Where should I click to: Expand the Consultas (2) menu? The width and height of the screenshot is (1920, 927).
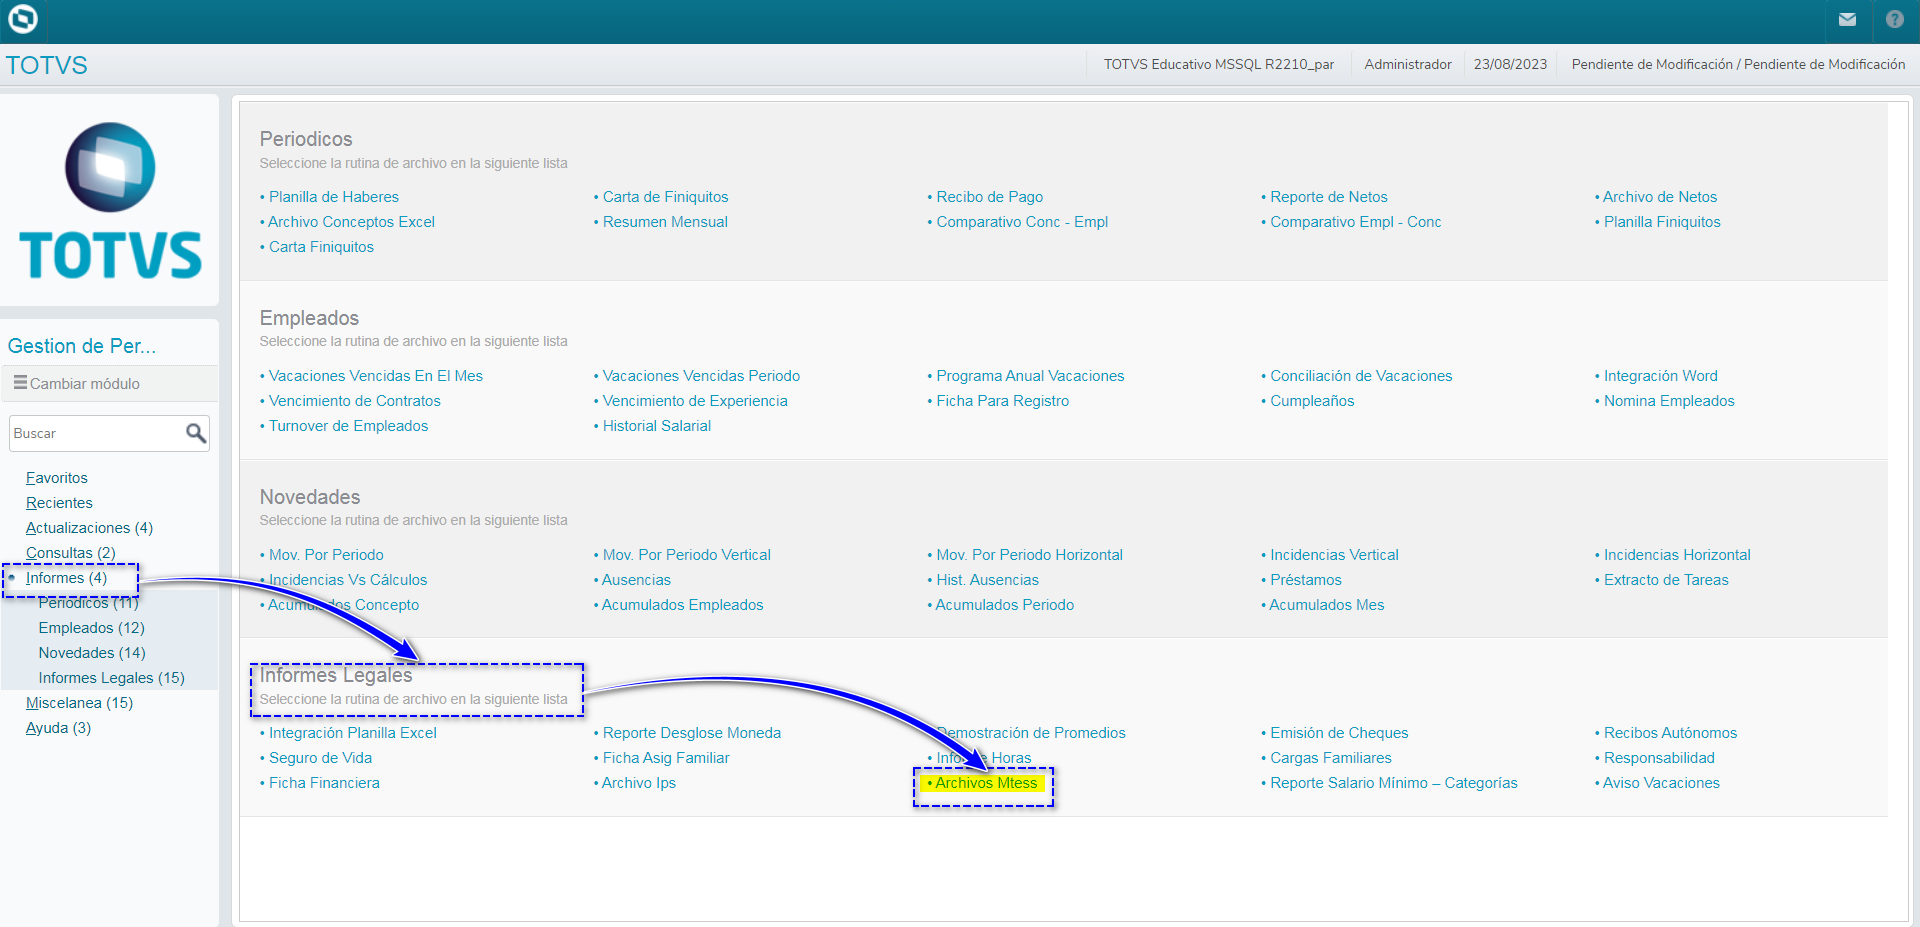[70, 553]
